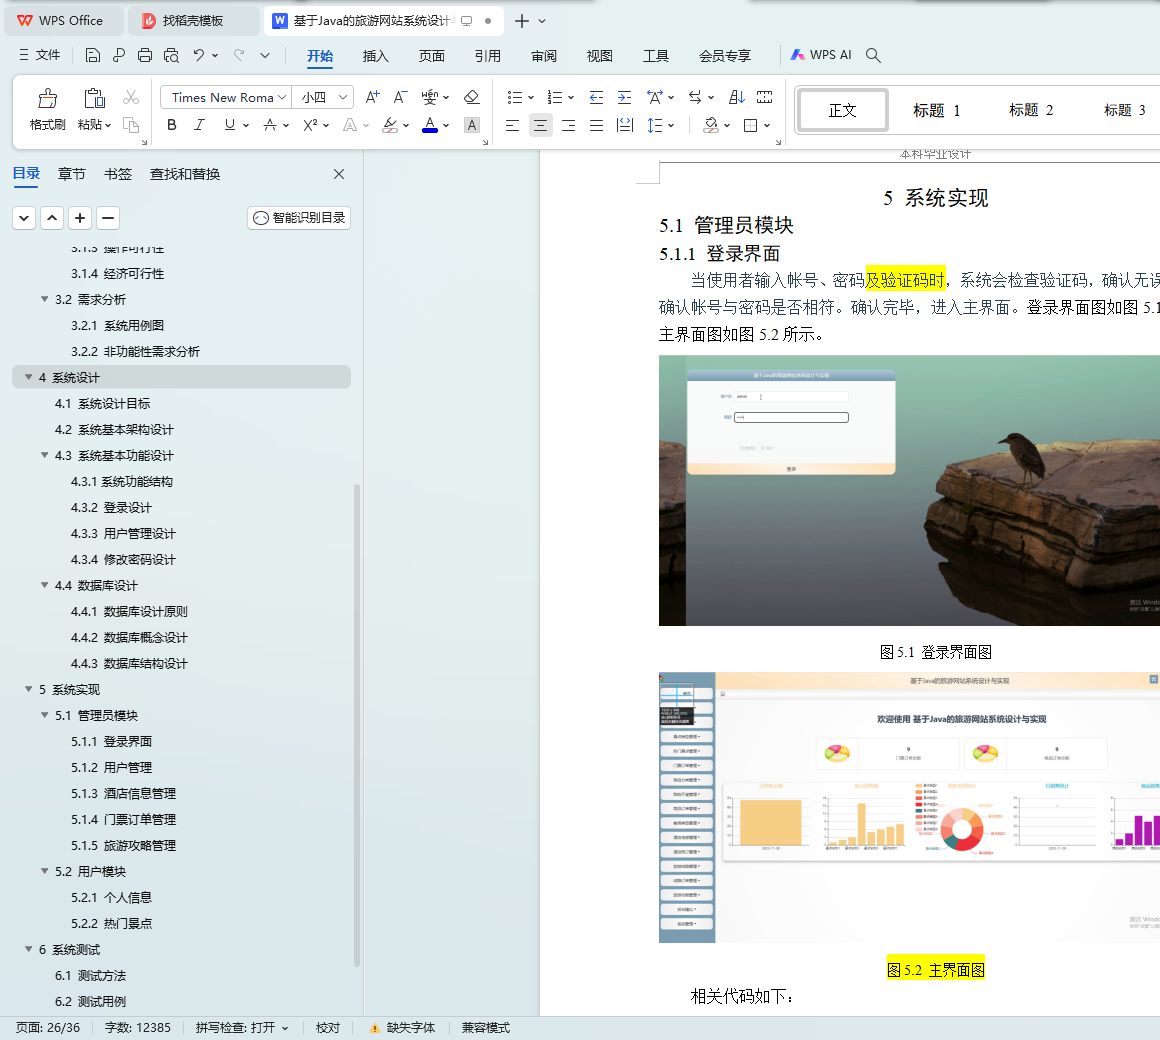This screenshot has height=1040, width=1160.
Task: Click 拼写检查 status bar entry
Action: pos(242,1027)
